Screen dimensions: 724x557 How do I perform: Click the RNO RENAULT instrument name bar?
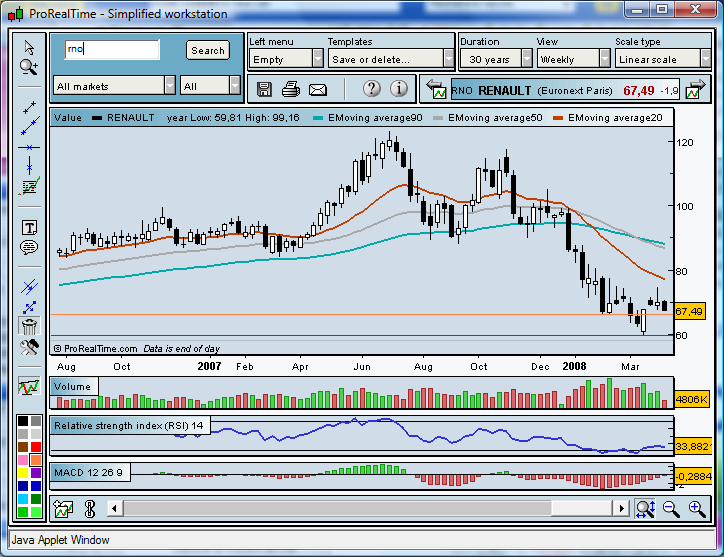pyautogui.click(x=565, y=90)
